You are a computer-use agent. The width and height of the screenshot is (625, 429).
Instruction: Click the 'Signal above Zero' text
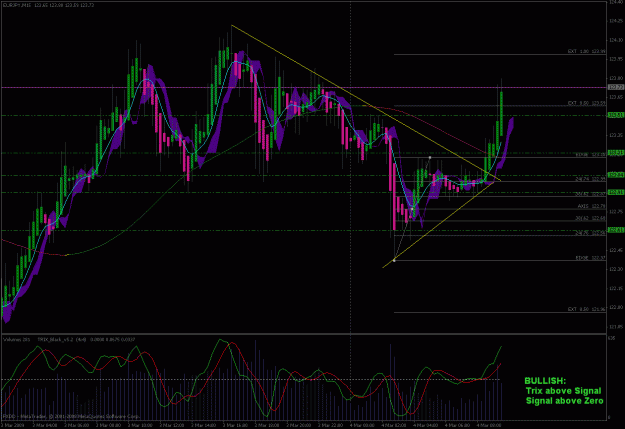[564, 401]
